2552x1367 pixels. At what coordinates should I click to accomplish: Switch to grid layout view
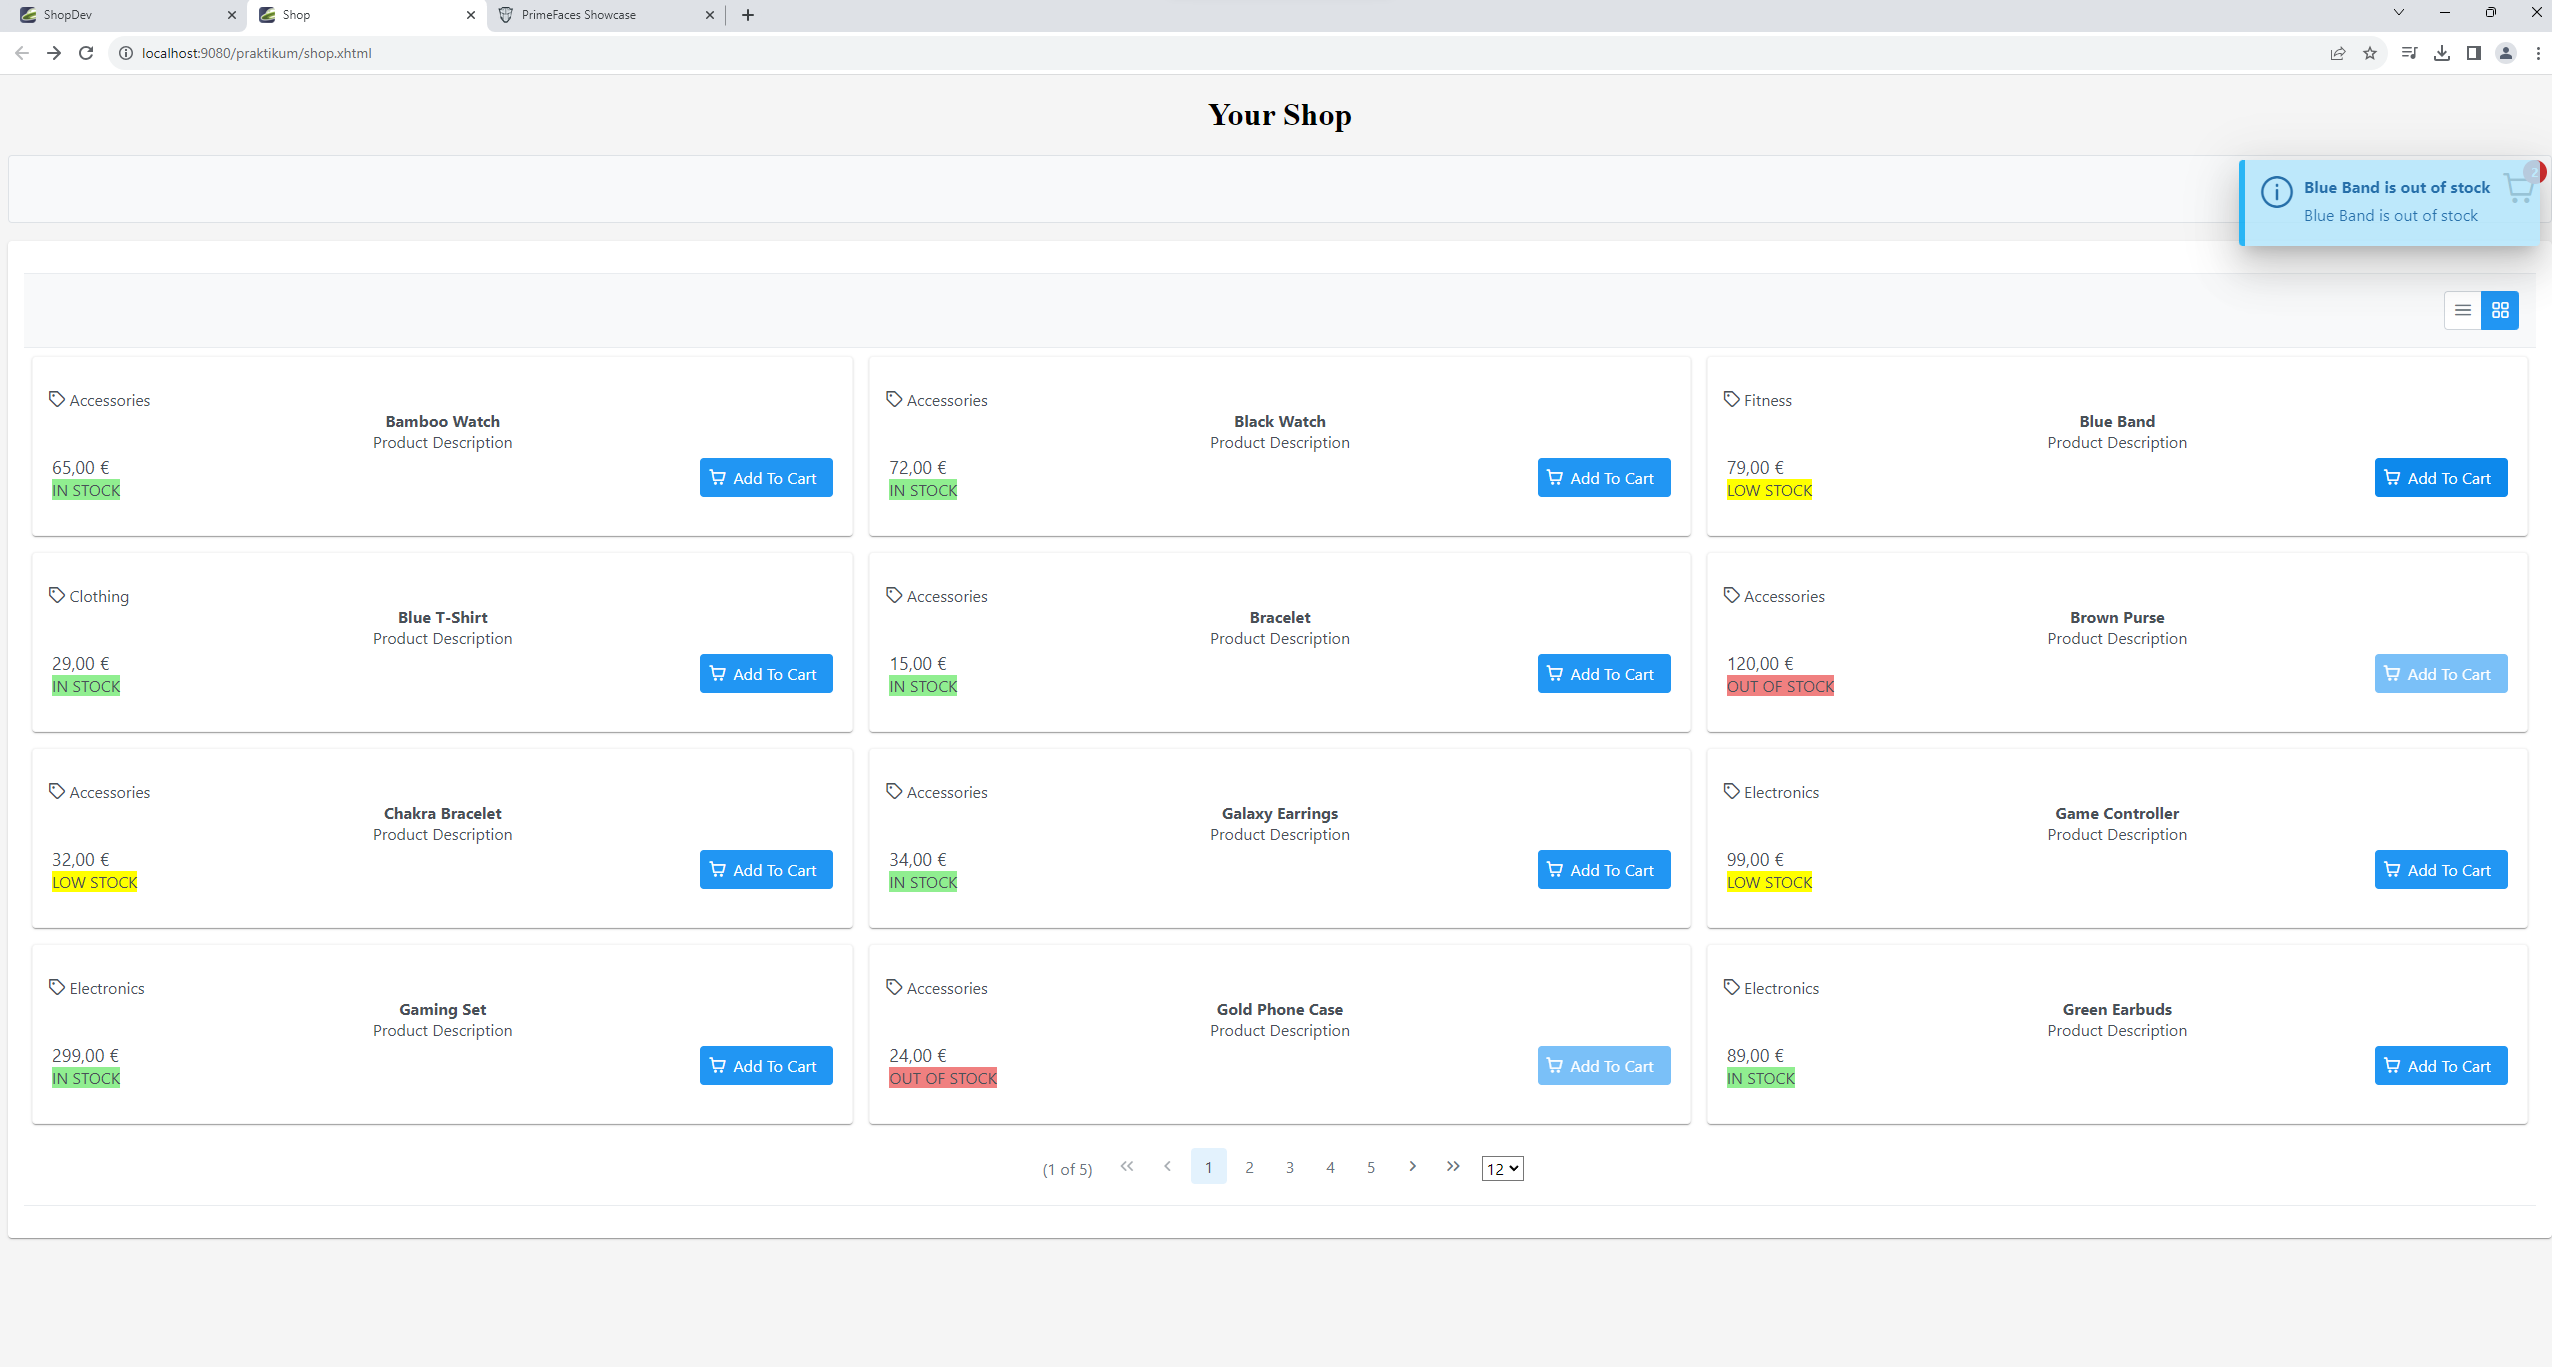click(2500, 310)
